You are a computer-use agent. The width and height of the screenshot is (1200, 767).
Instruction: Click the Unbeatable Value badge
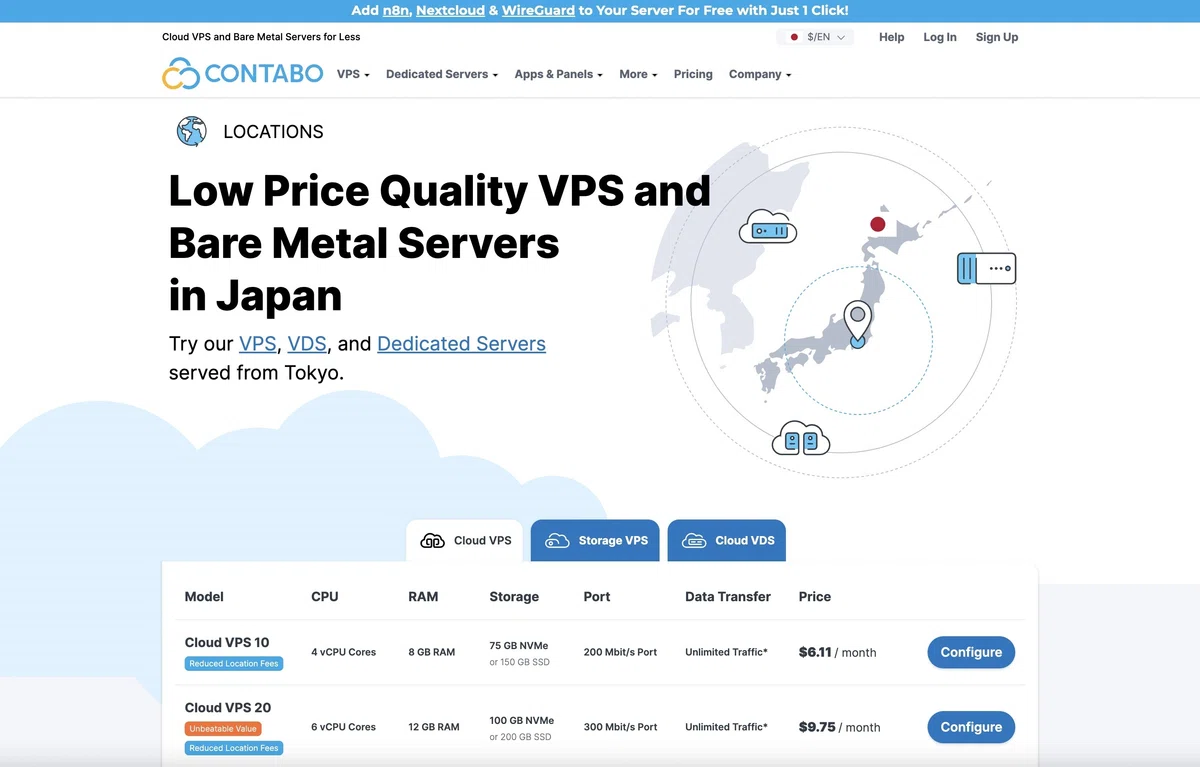pos(224,729)
